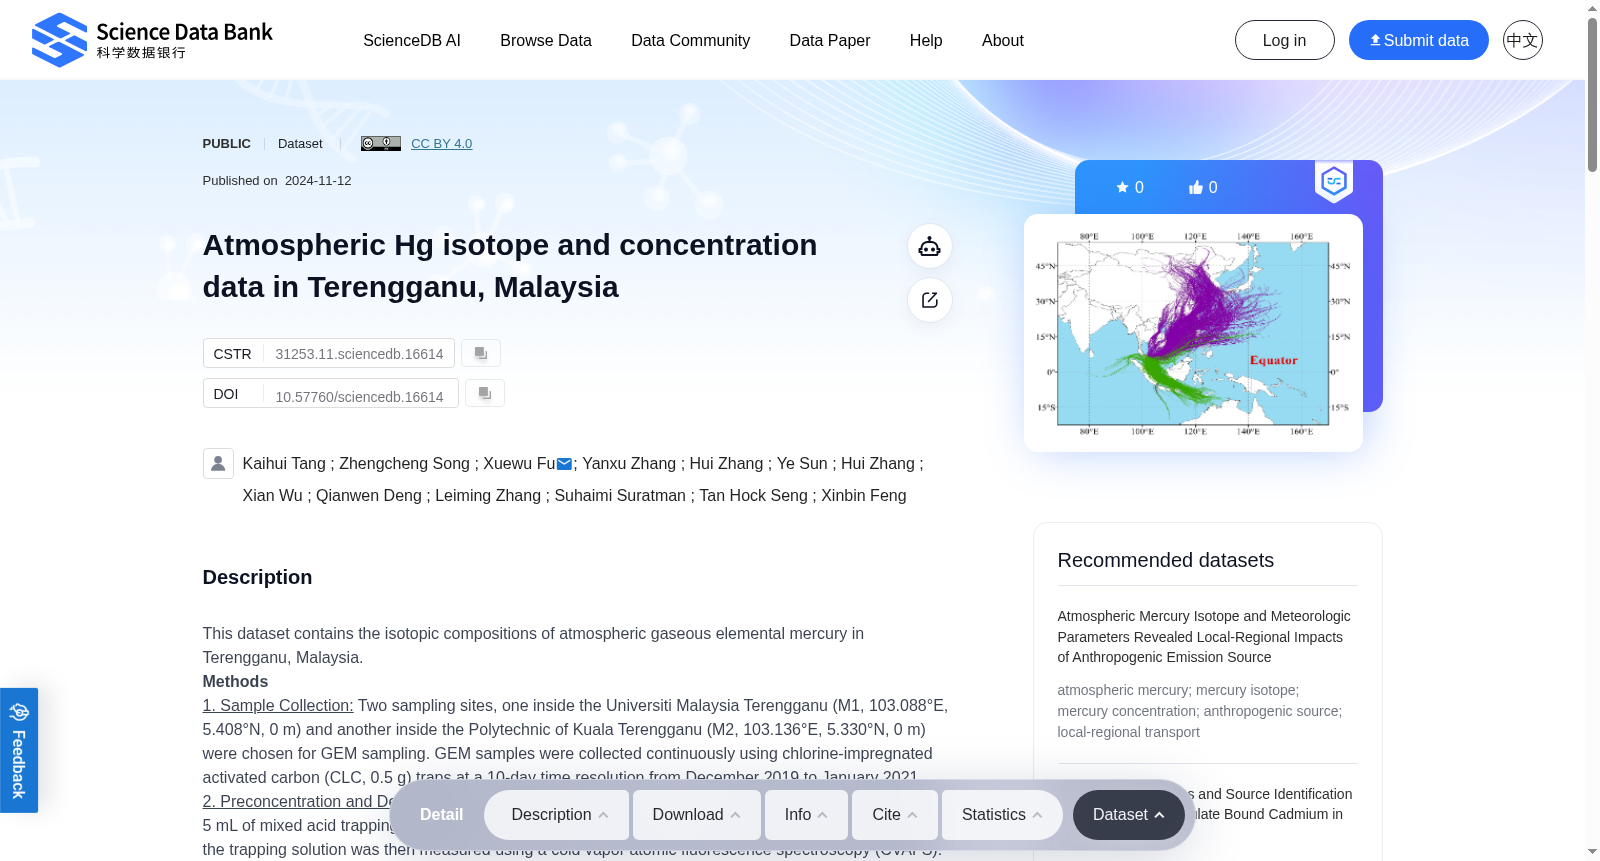Click the Recommended datasets heading

coord(1166,560)
